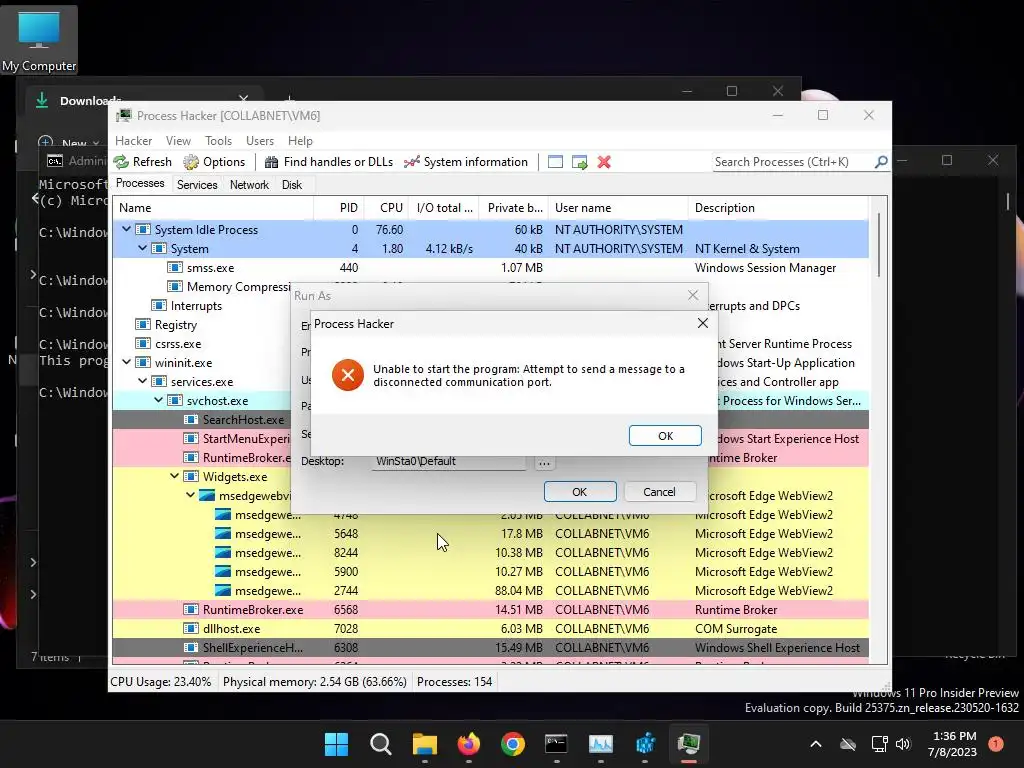Viewport: 1024px width, 768px height.
Task: Select the dllhost.exe process row
Action: pos(490,629)
